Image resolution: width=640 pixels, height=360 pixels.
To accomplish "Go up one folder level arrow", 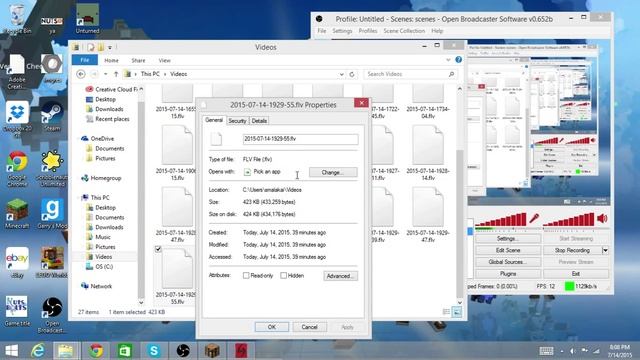I will pyautogui.click(x=116, y=74).
